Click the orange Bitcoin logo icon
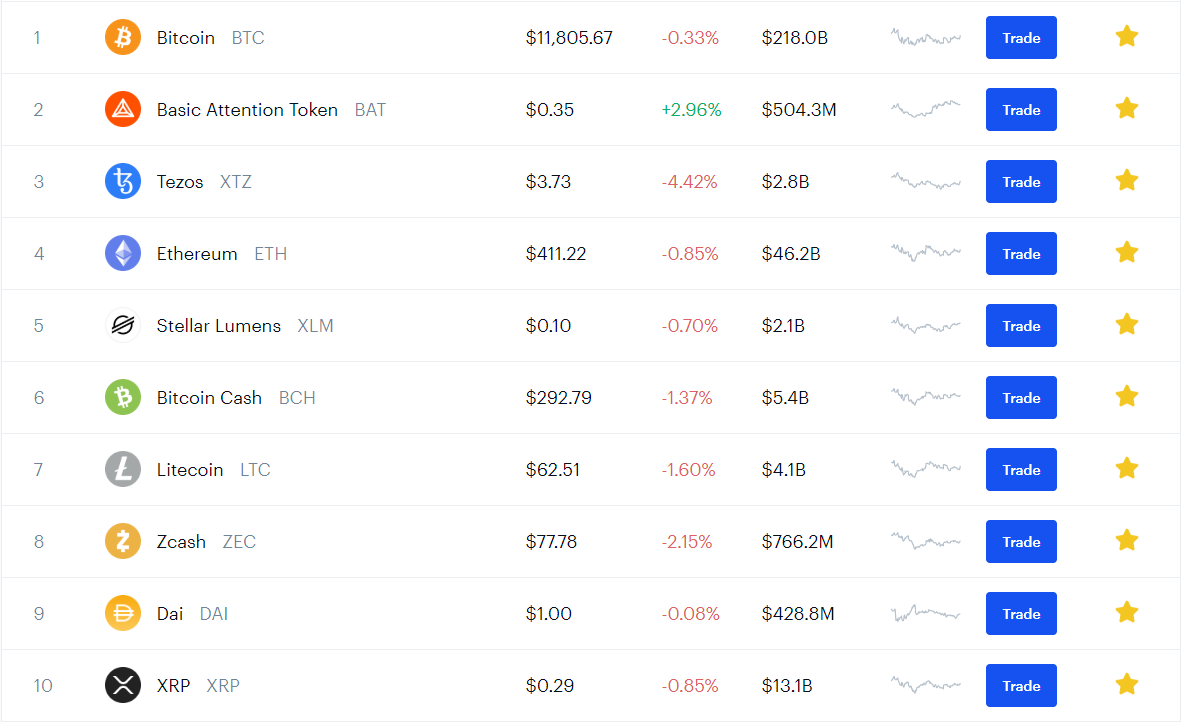Viewport: 1181px width, 722px height. coord(123,38)
